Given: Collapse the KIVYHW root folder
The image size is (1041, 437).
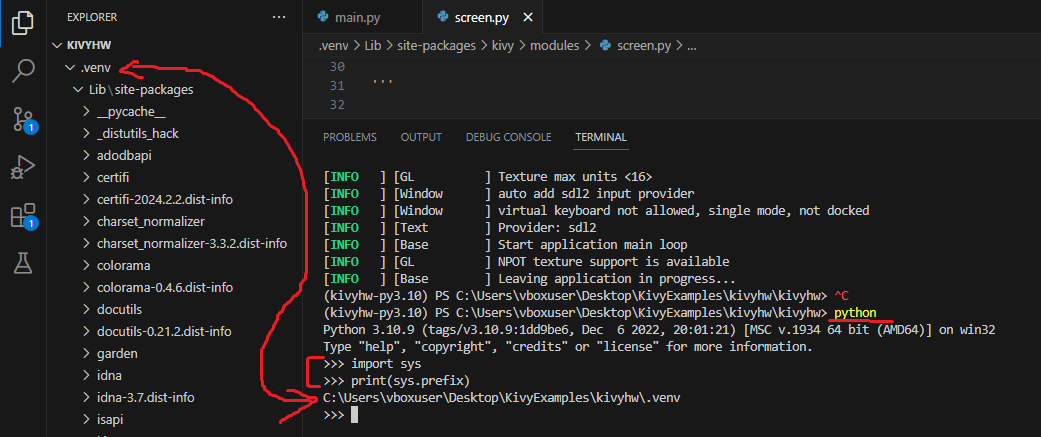Looking at the screenshot, I should (56, 45).
